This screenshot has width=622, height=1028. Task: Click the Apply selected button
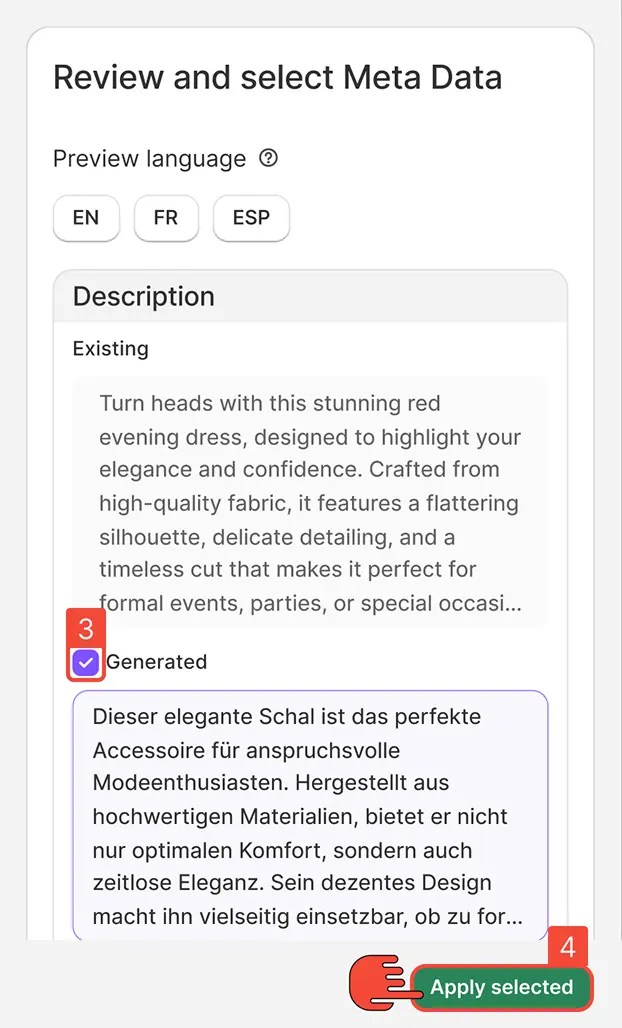coord(501,987)
